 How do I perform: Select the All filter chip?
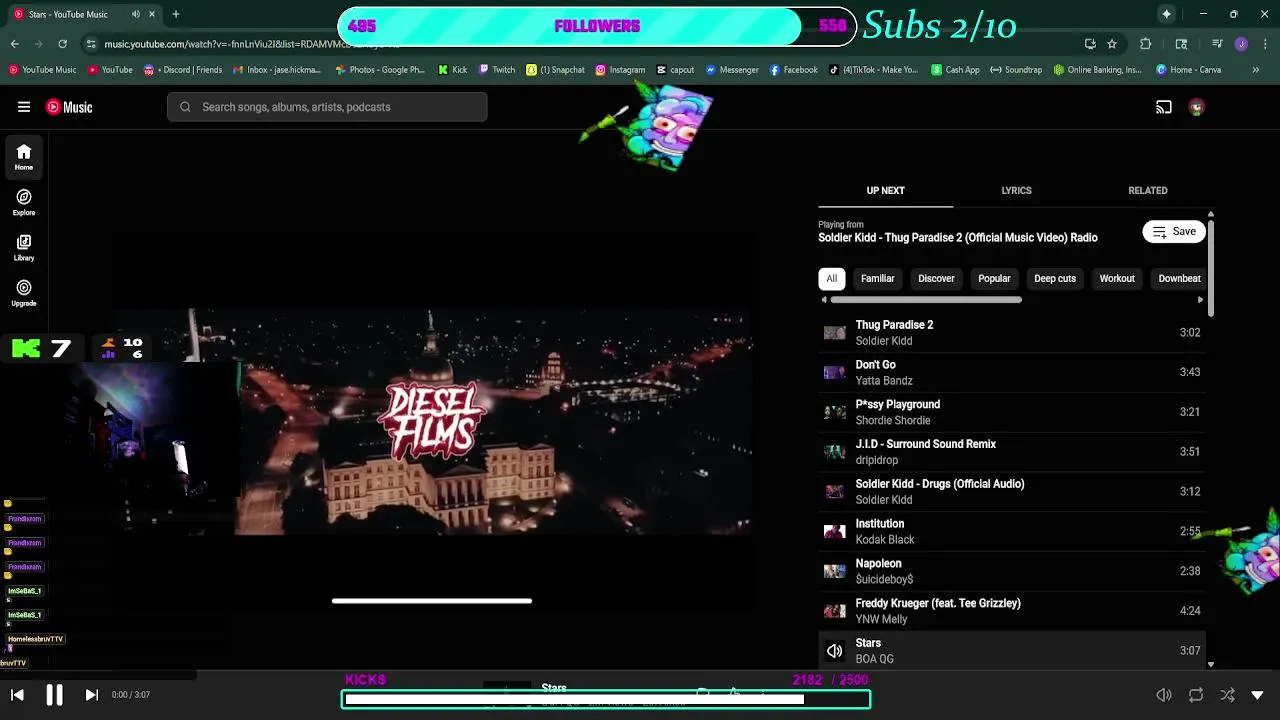click(831, 278)
